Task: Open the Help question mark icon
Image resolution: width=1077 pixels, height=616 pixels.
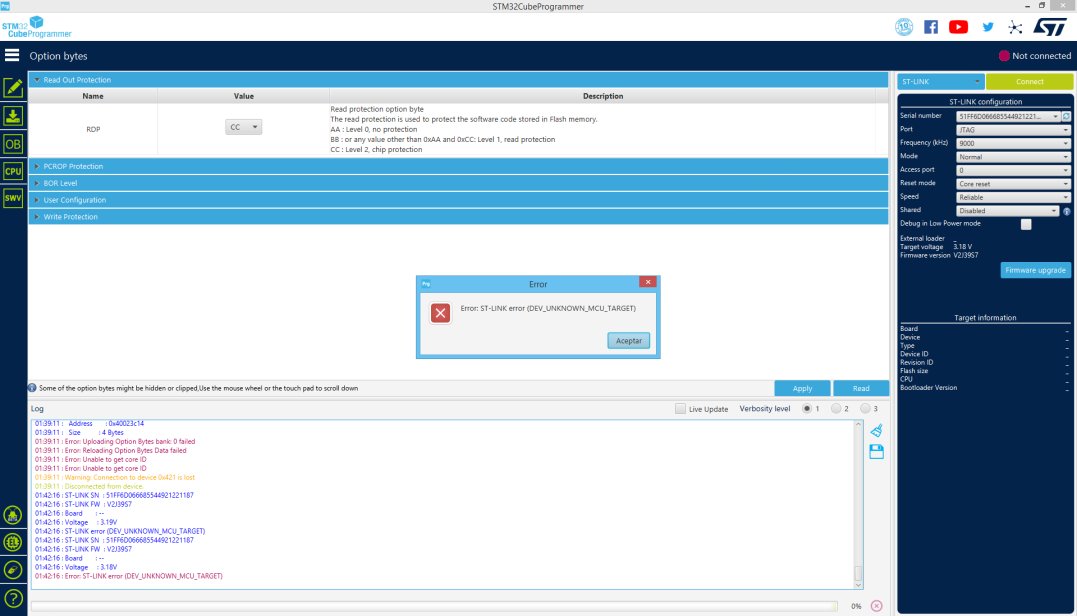Action: (13, 598)
